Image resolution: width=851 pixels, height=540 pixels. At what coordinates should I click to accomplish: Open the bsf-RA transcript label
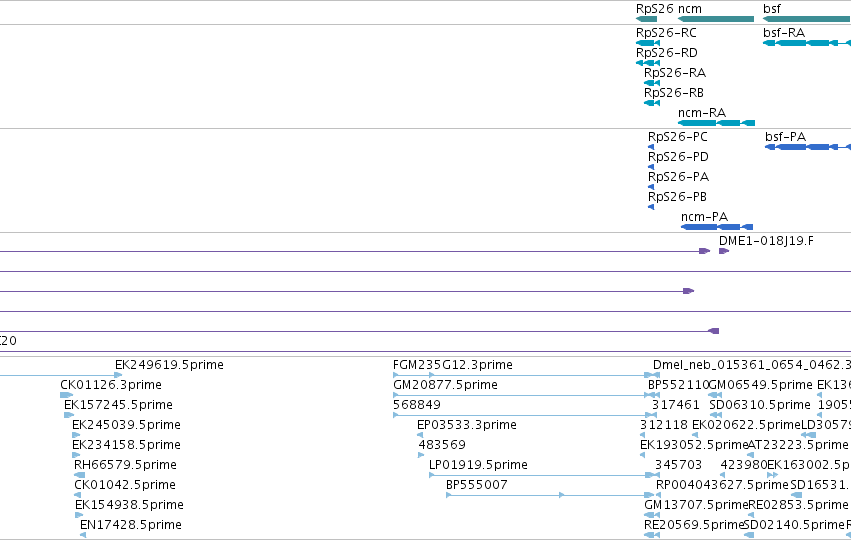(x=784, y=33)
